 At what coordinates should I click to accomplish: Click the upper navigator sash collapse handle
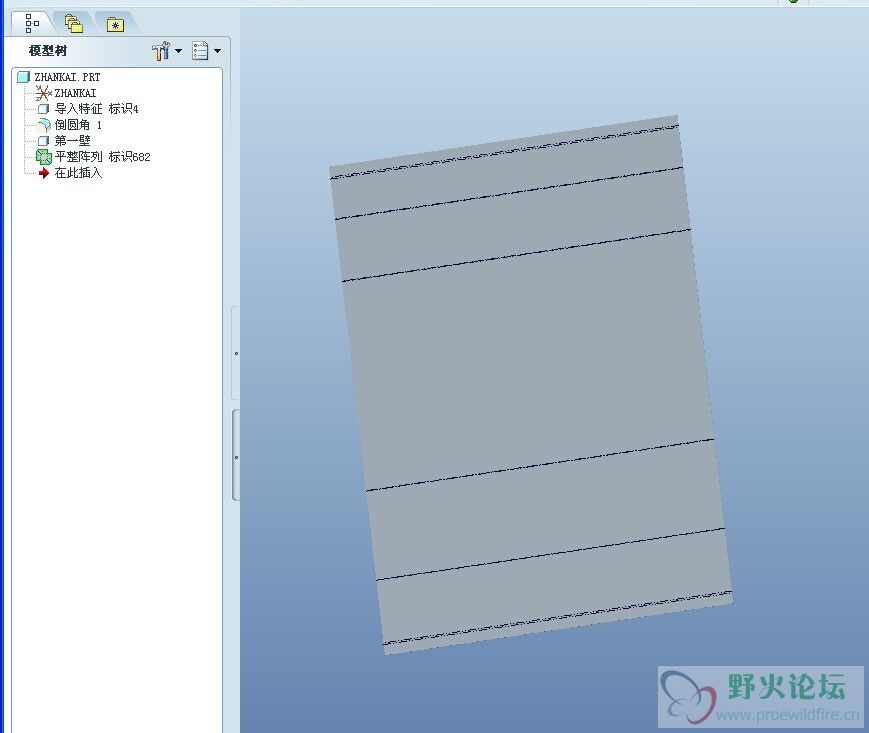[x=236, y=353]
